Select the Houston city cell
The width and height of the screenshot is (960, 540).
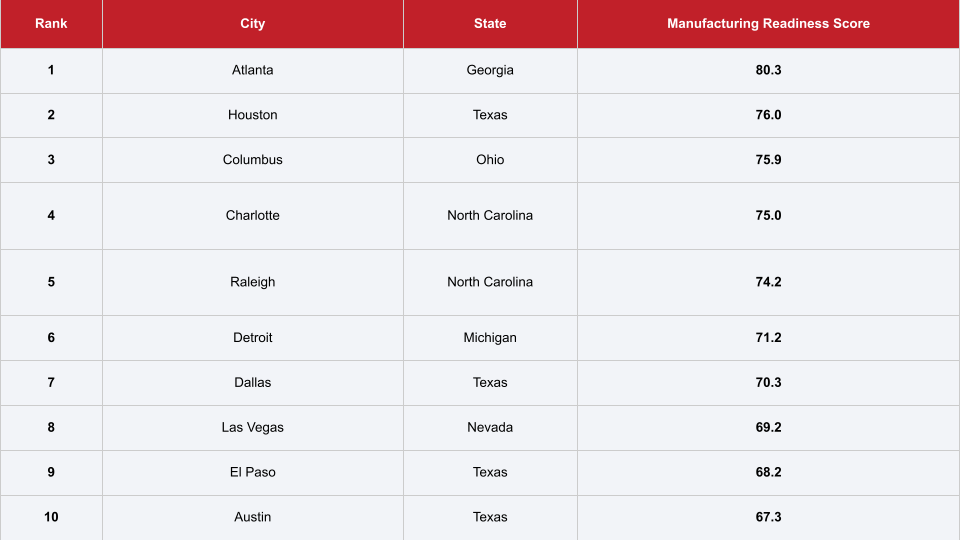click(x=253, y=115)
